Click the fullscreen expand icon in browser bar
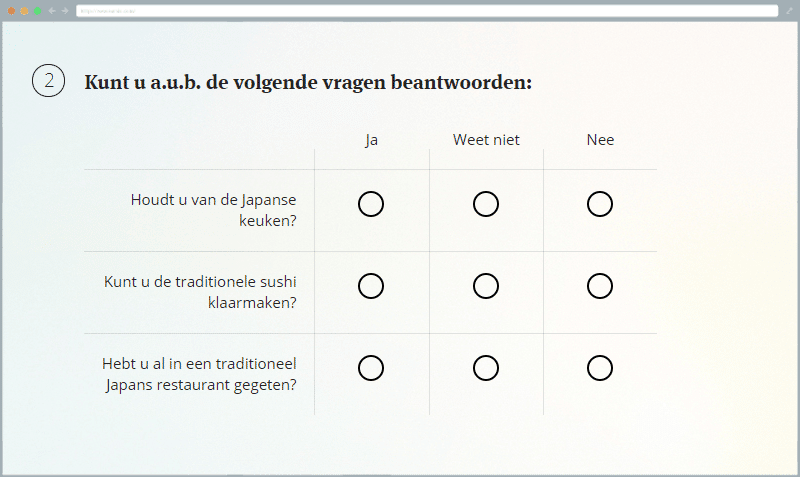The image size is (800, 477). click(788, 11)
